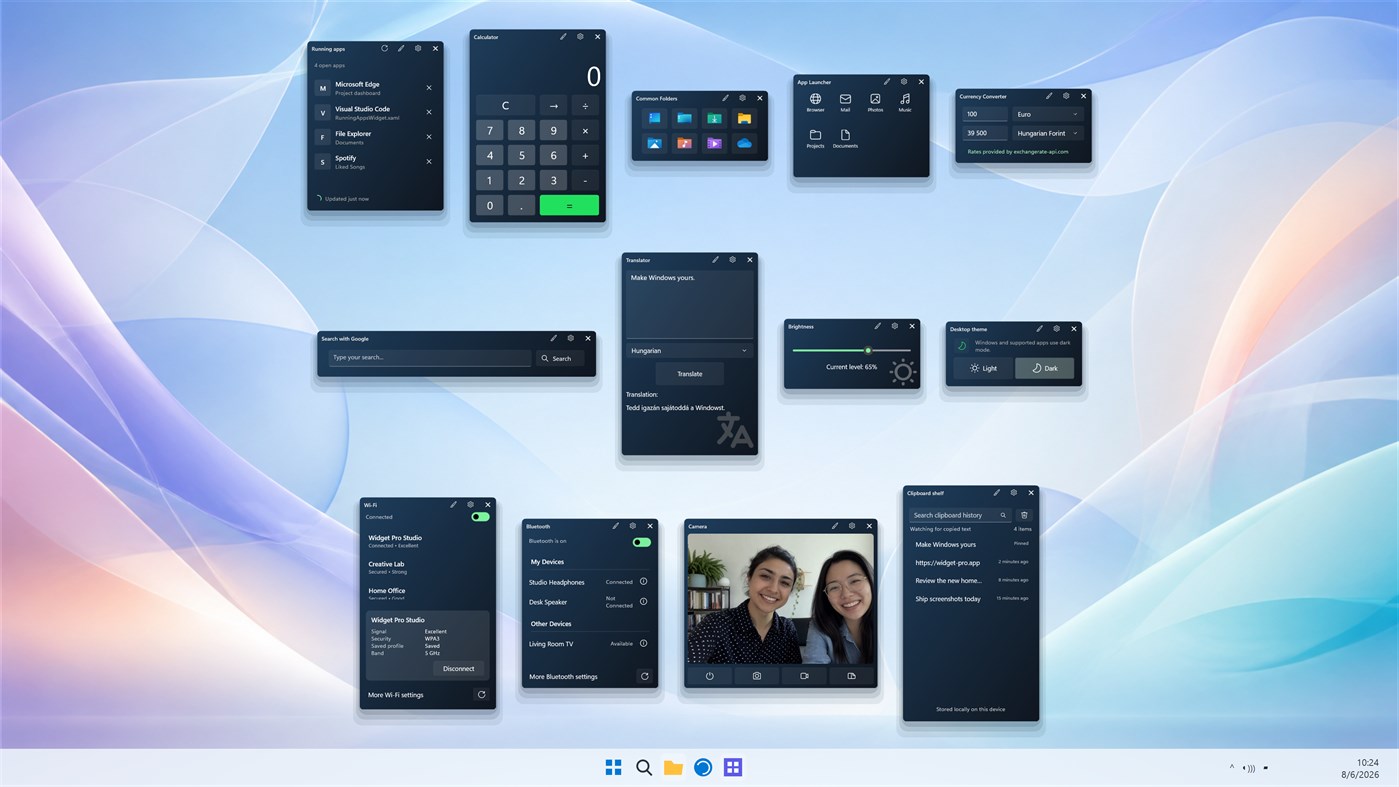The width and height of the screenshot is (1399, 787).
Task: Open the Projects folder in App Launcher
Action: (815, 138)
